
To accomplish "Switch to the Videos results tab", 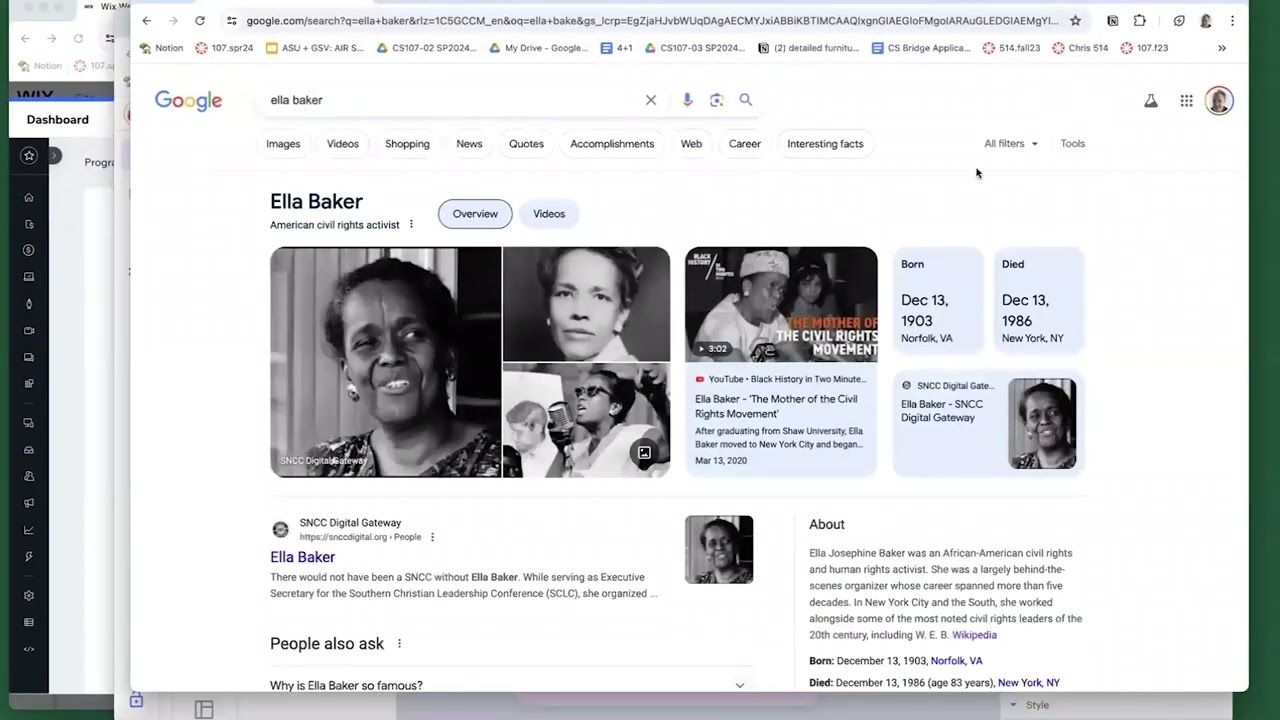I will (342, 144).
